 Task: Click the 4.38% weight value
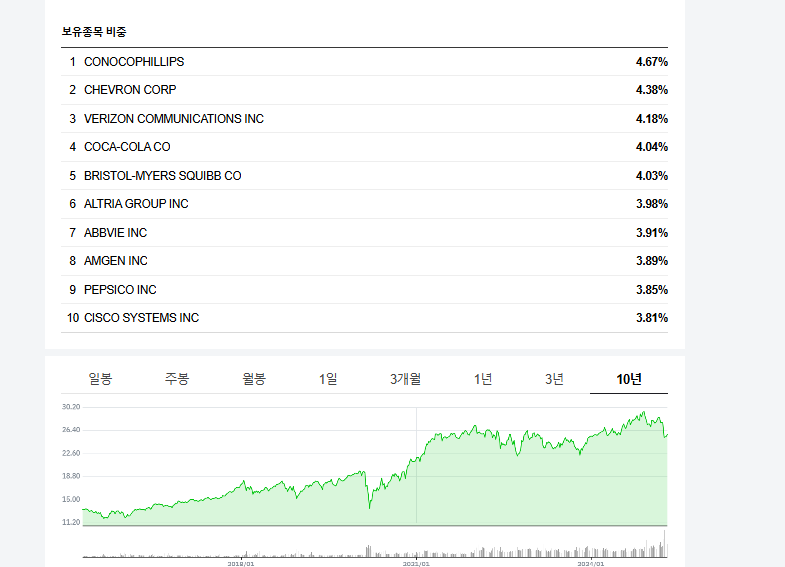tap(652, 90)
